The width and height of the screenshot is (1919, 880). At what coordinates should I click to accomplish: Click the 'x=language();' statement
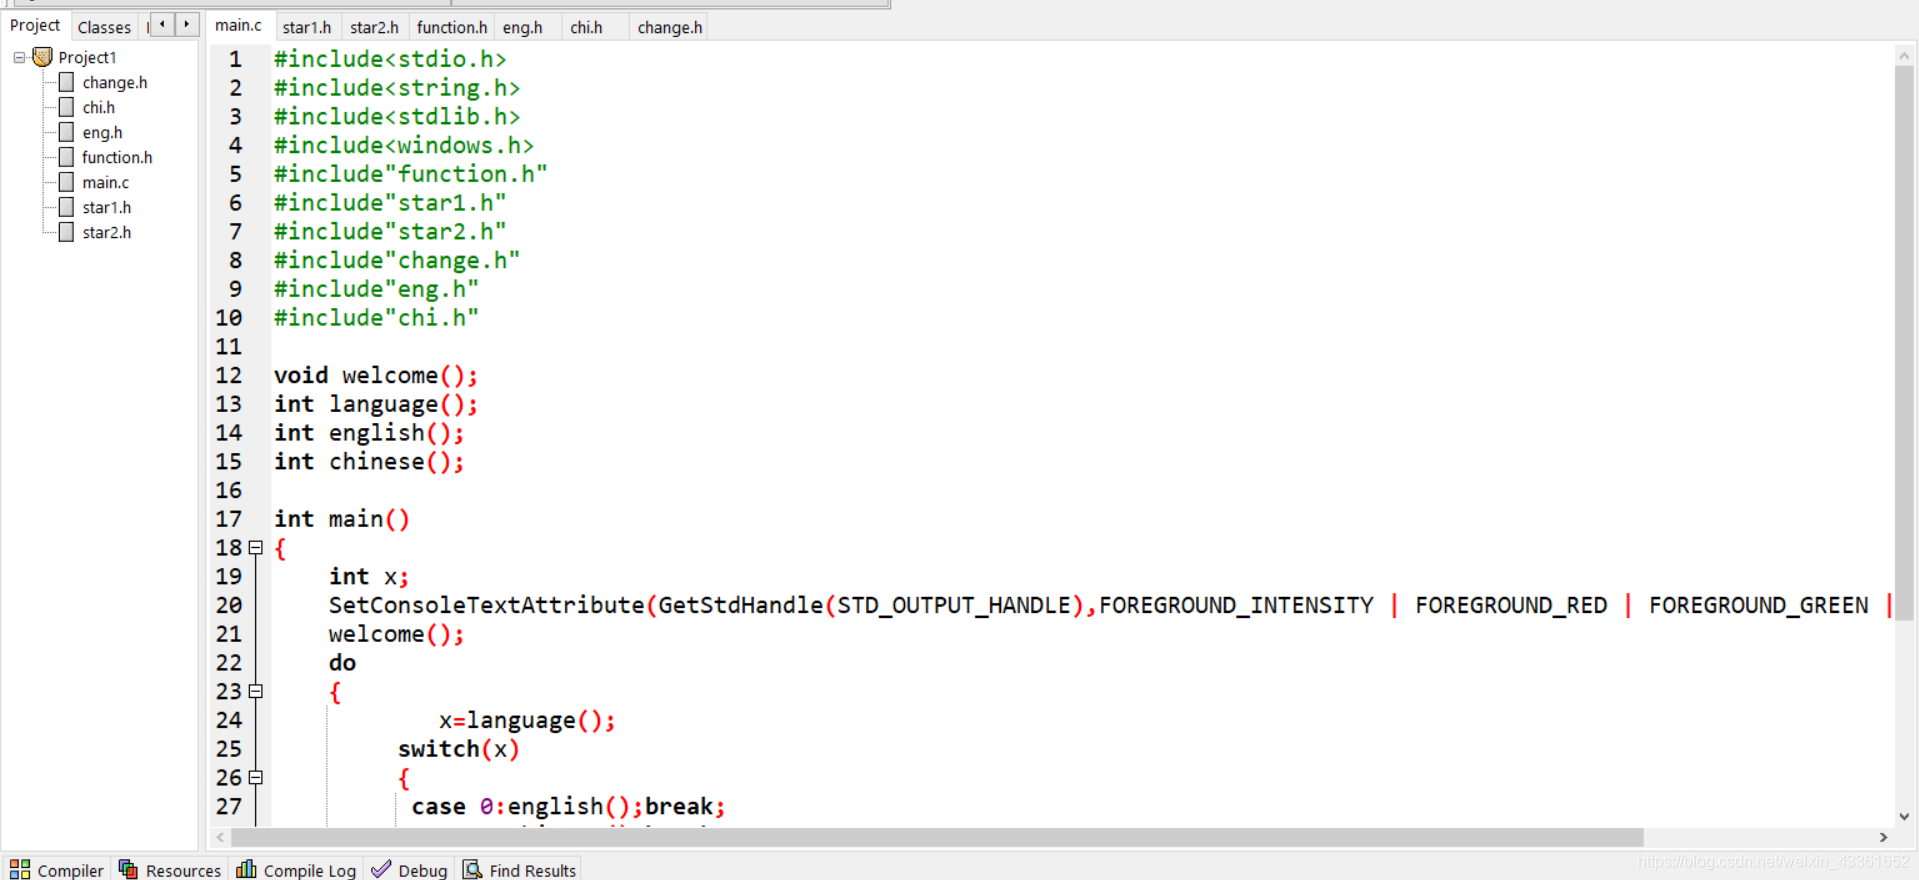(527, 720)
